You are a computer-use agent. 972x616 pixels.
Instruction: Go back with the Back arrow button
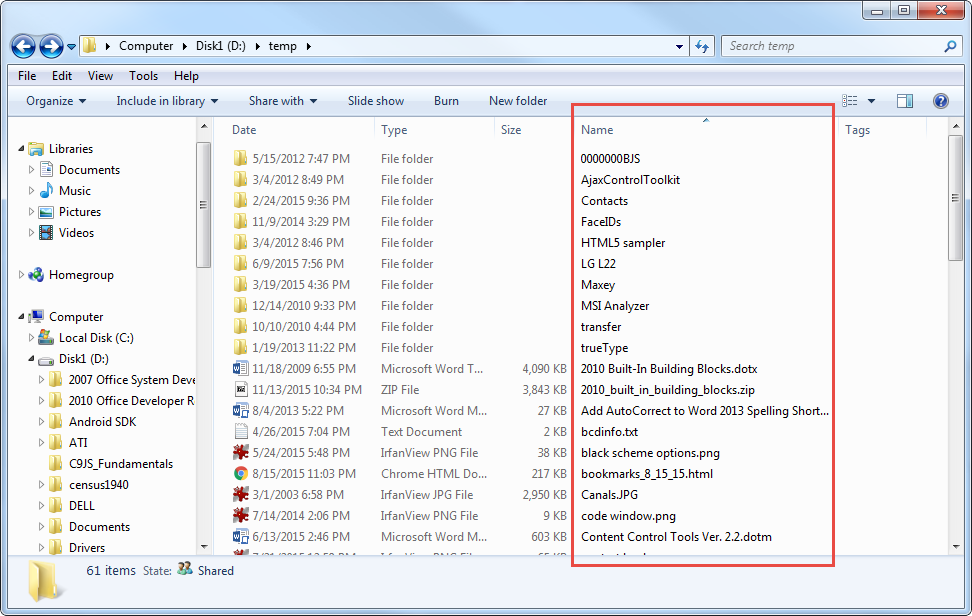coord(24,46)
